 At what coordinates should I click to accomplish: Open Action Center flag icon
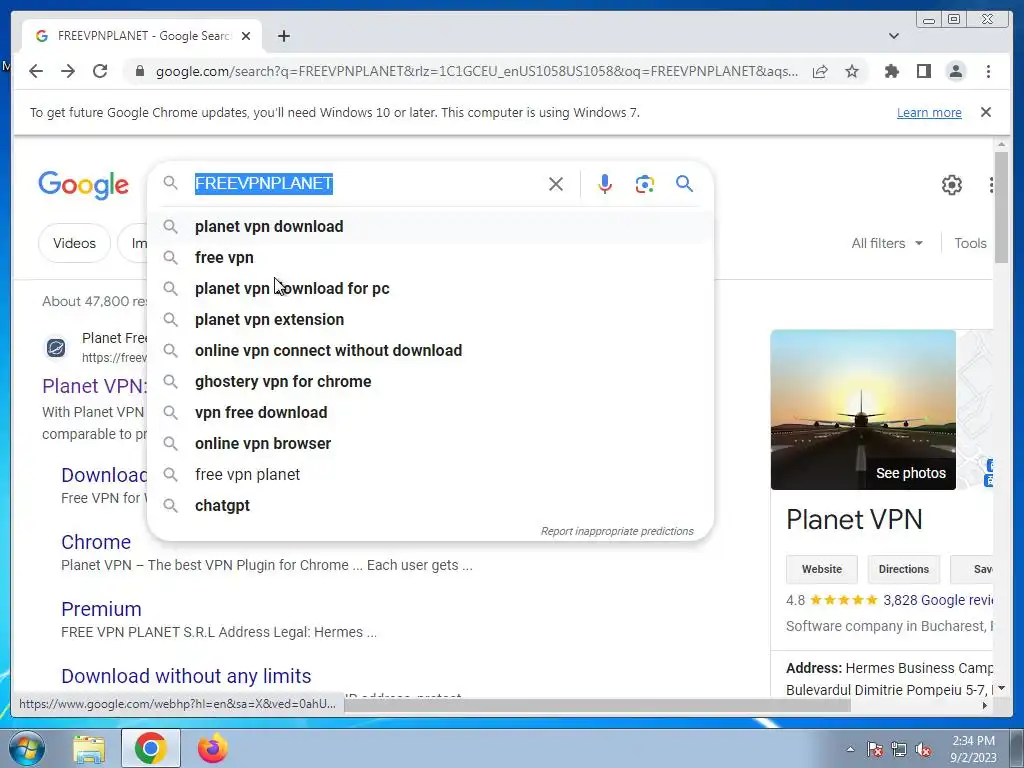pyautogui.click(x=874, y=749)
